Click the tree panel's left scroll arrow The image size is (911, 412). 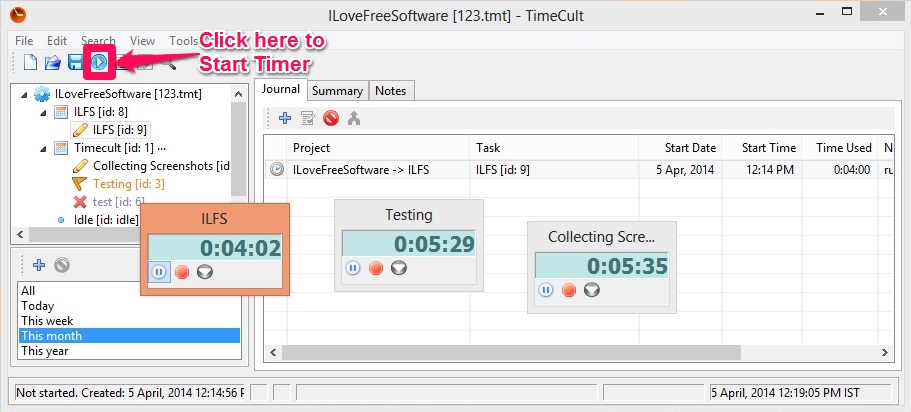[x=20, y=235]
